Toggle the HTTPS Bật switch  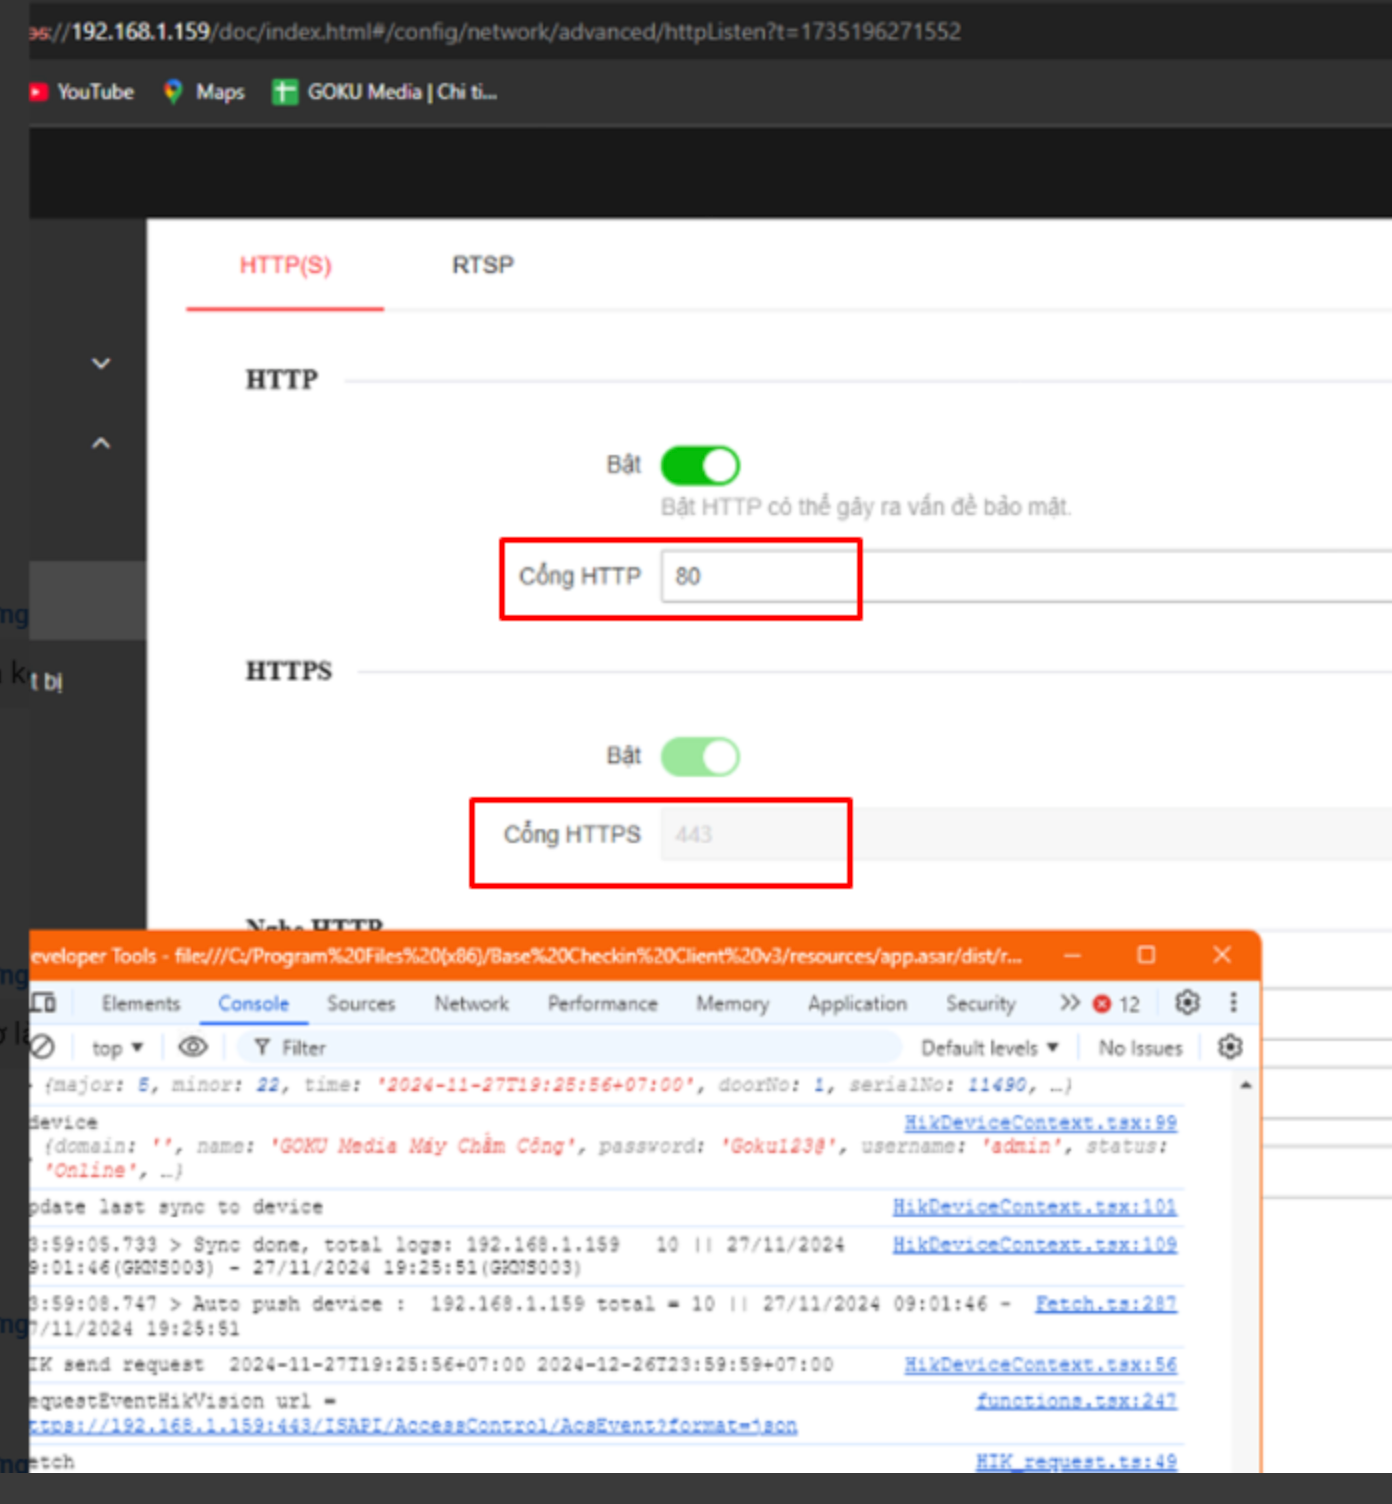tap(700, 757)
